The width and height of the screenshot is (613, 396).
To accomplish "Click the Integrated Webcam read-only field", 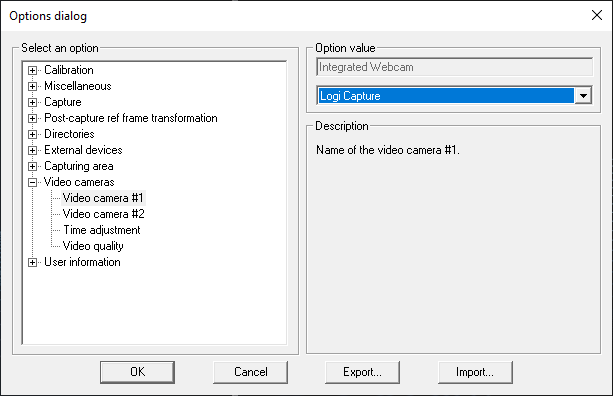I will 454,67.
